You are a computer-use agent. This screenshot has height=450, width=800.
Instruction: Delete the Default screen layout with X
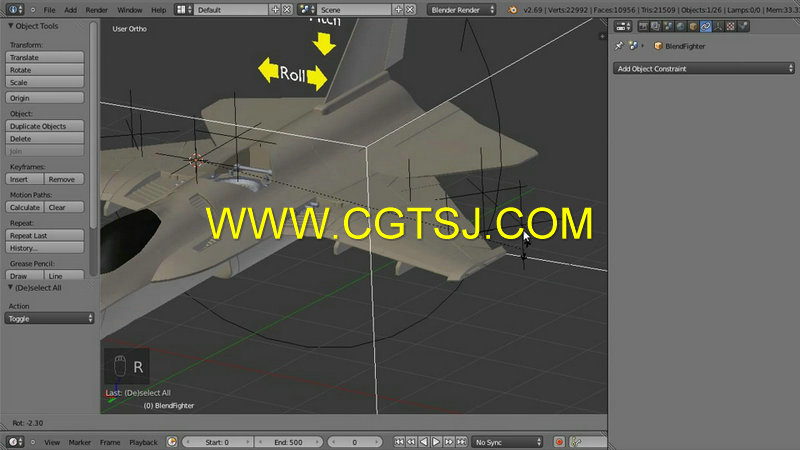[287, 10]
